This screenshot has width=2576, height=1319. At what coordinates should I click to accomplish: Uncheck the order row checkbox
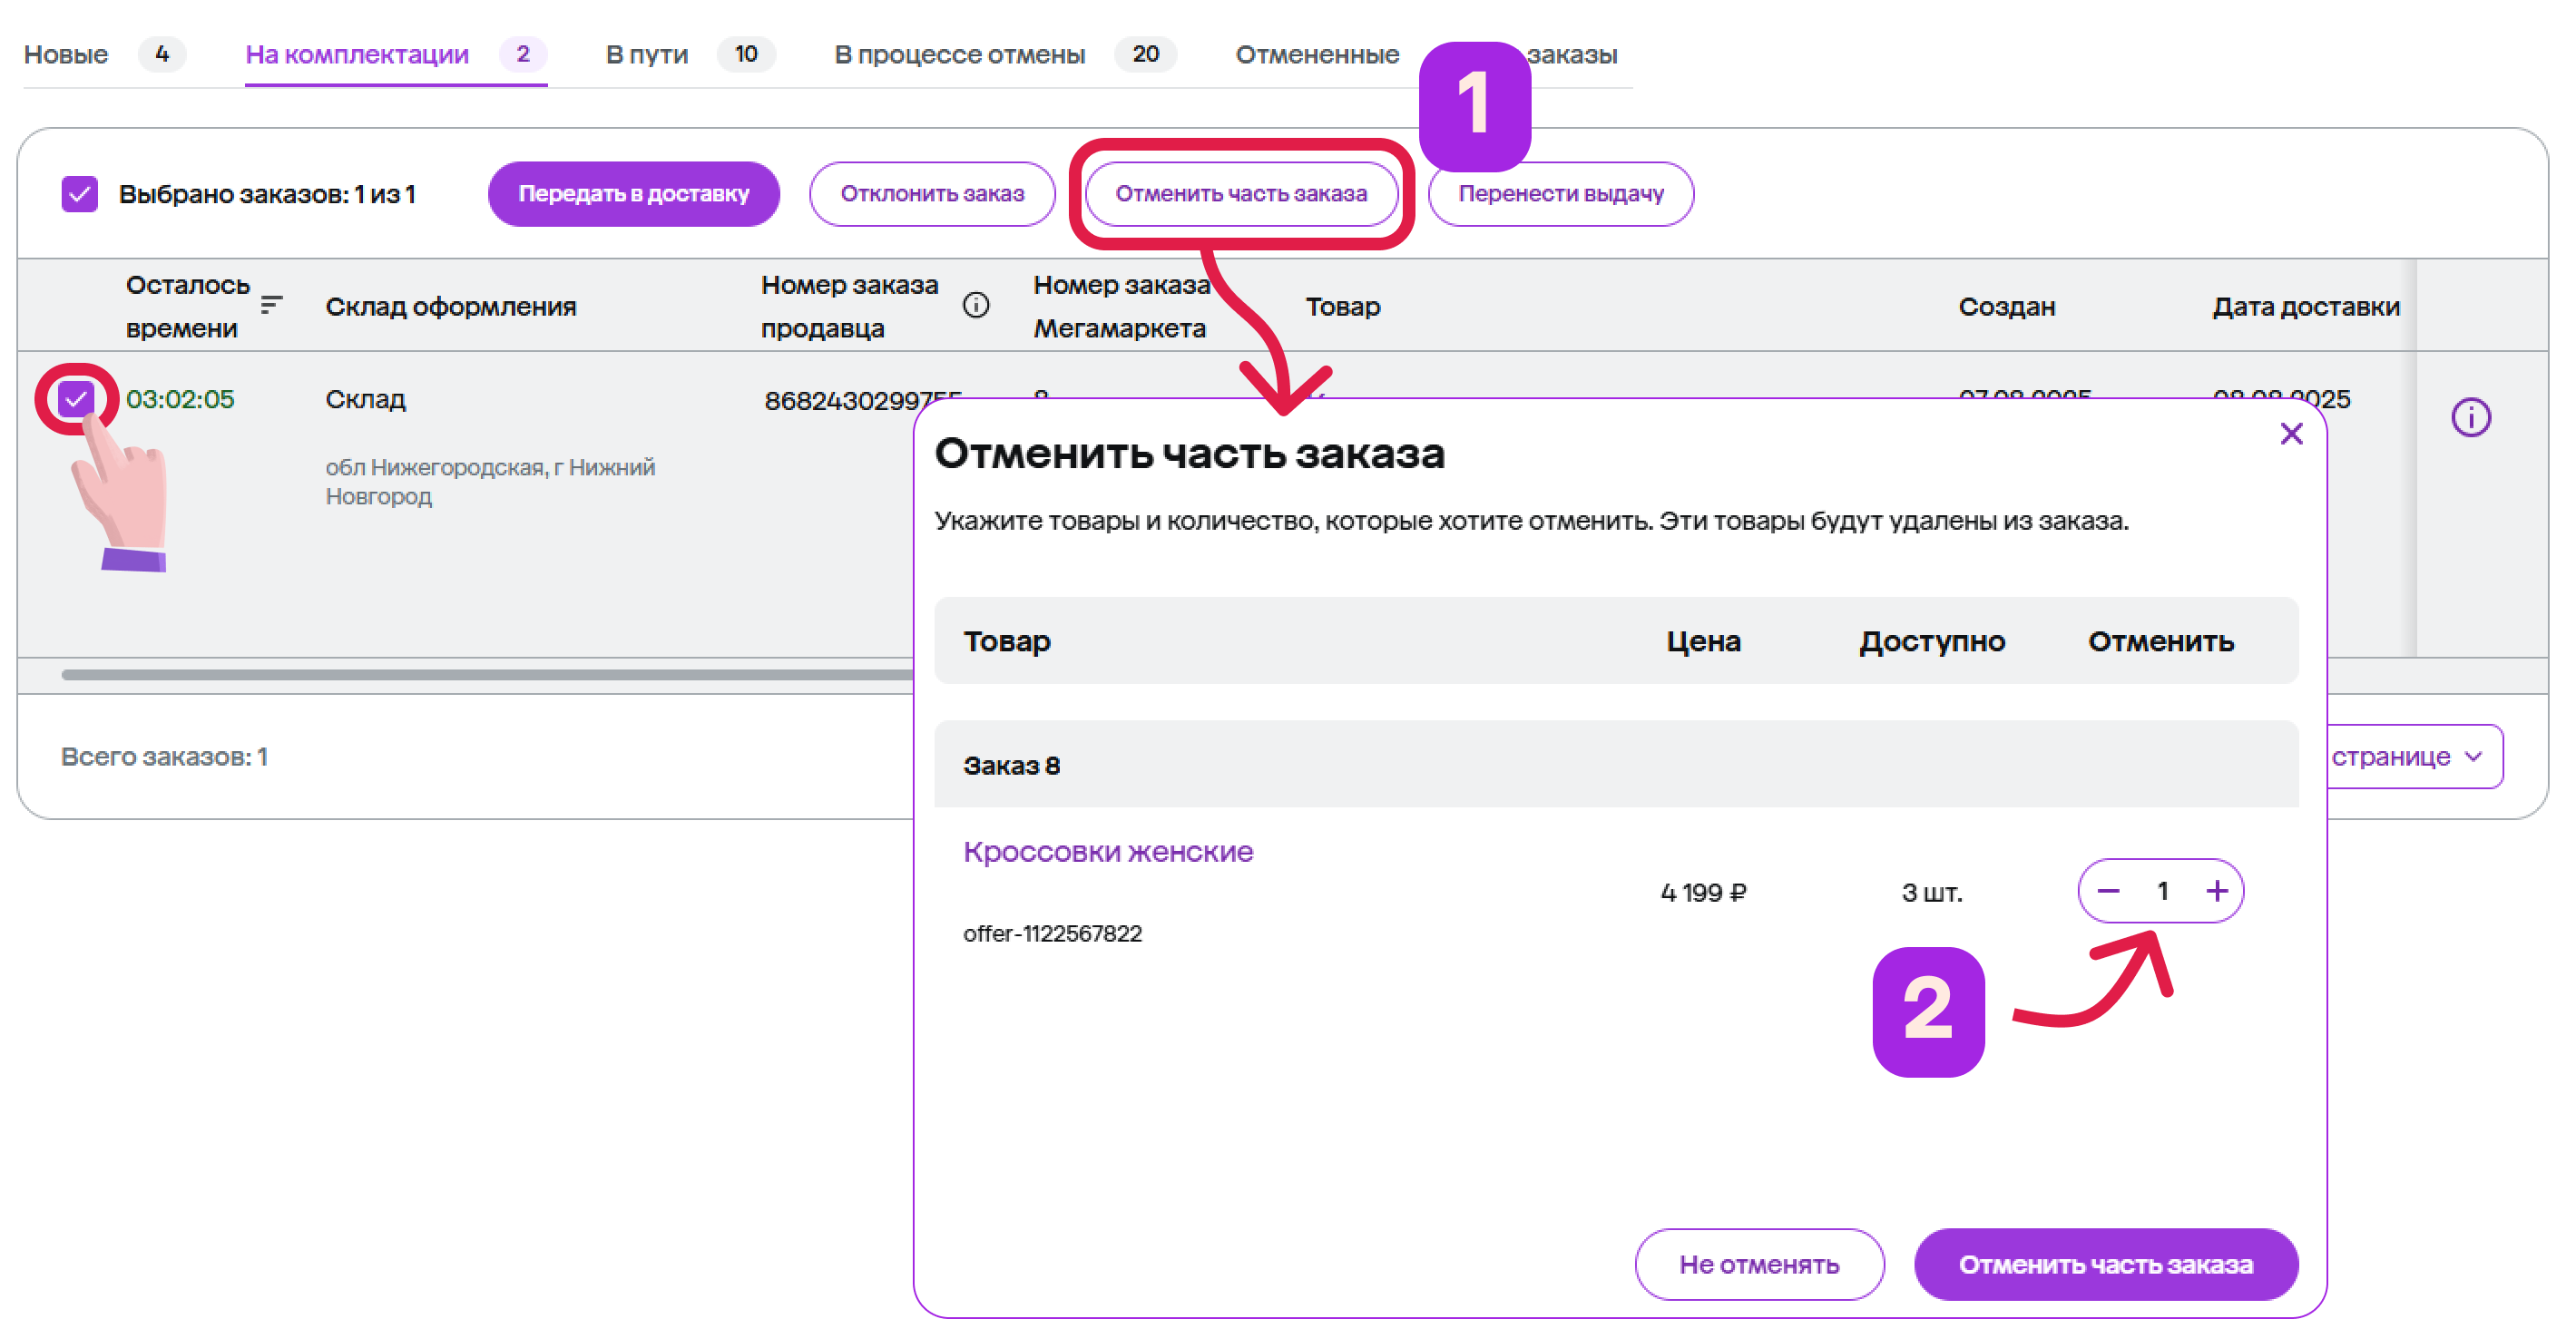pyautogui.click(x=76, y=399)
